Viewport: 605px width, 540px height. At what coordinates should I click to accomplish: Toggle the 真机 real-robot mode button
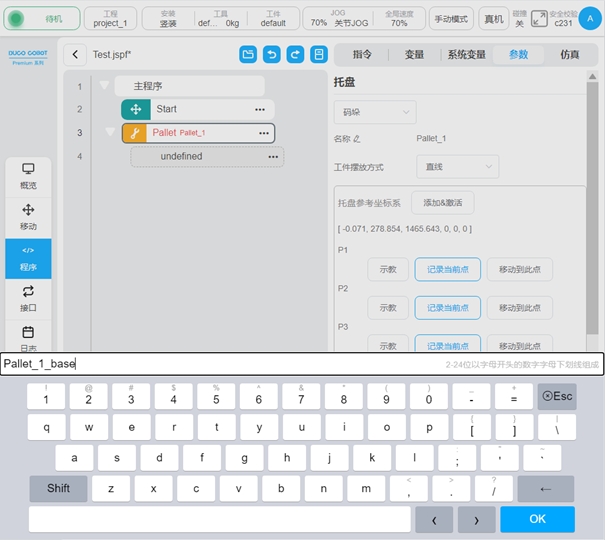point(494,19)
